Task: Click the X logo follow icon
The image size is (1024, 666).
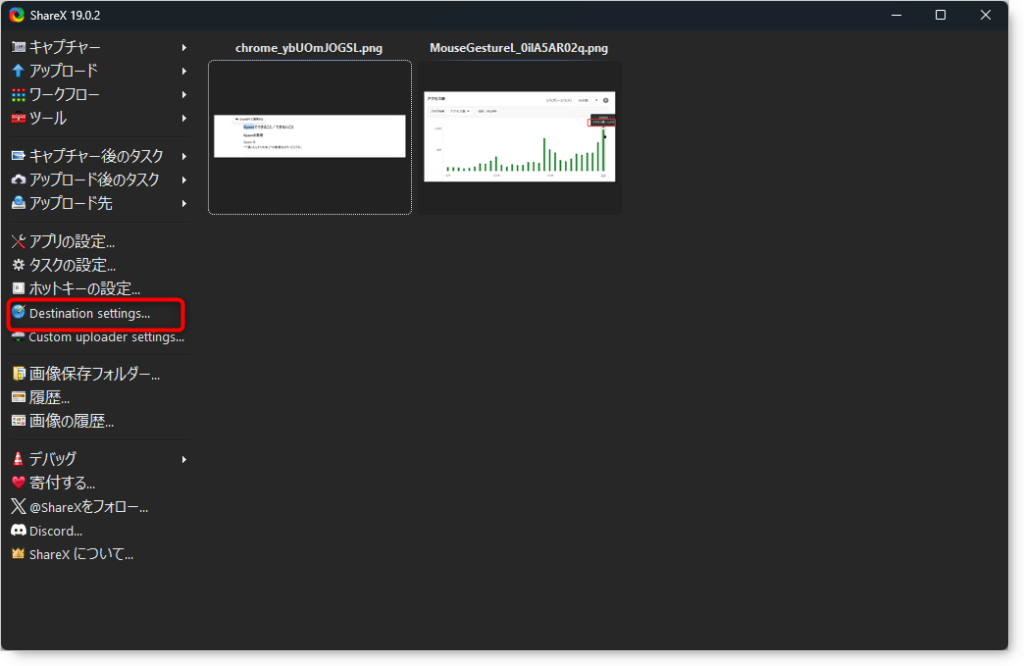Action: (x=18, y=507)
